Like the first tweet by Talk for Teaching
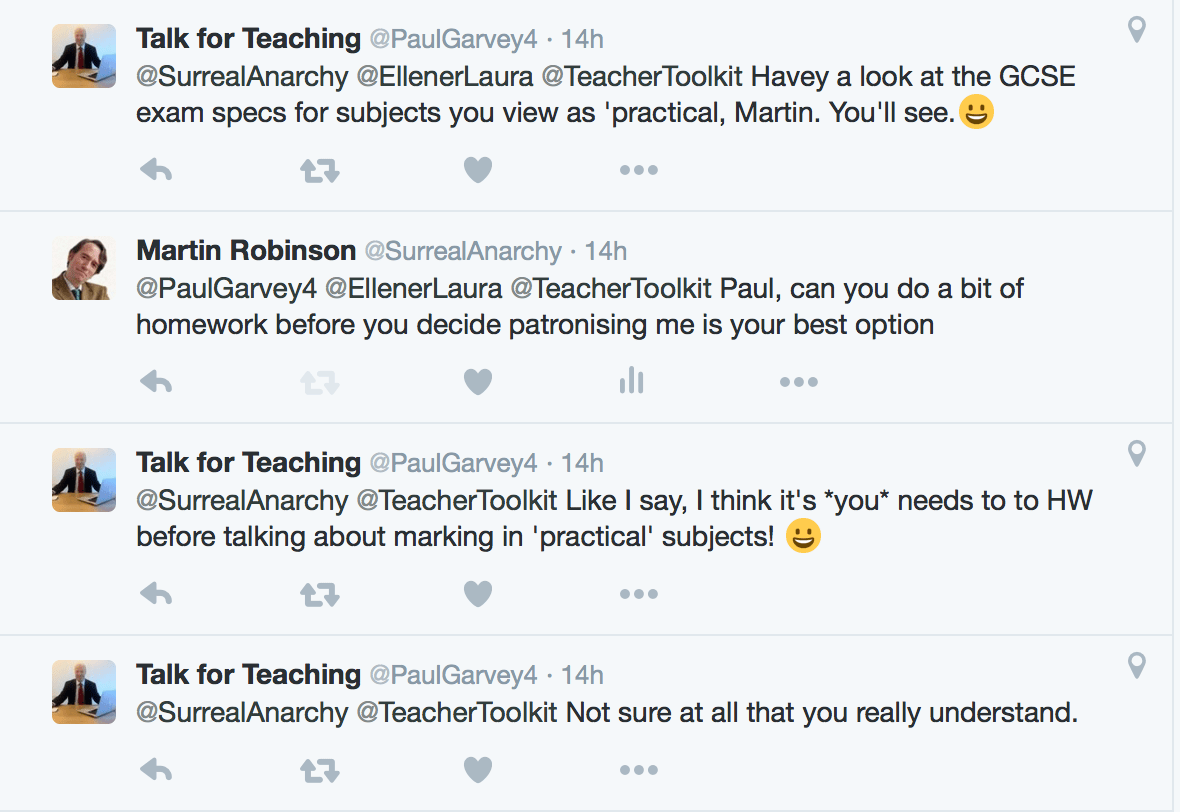 478,169
